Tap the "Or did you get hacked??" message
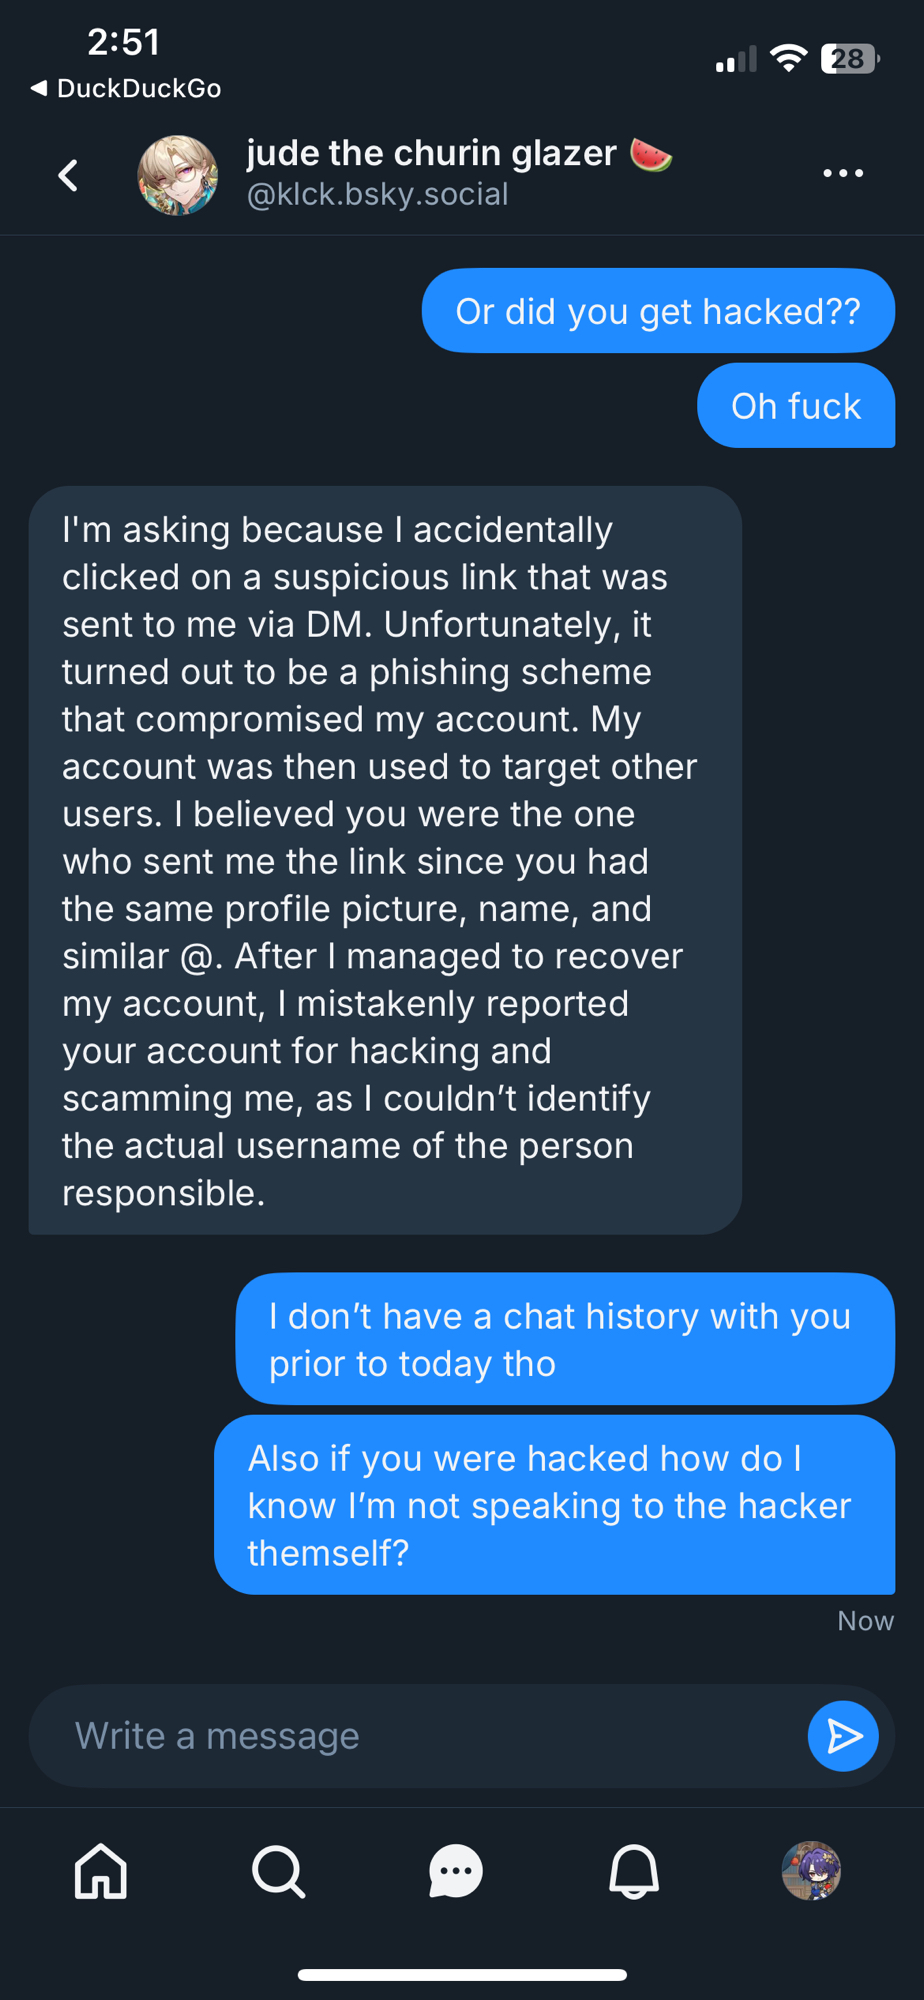The width and height of the screenshot is (924, 2000). (x=658, y=311)
